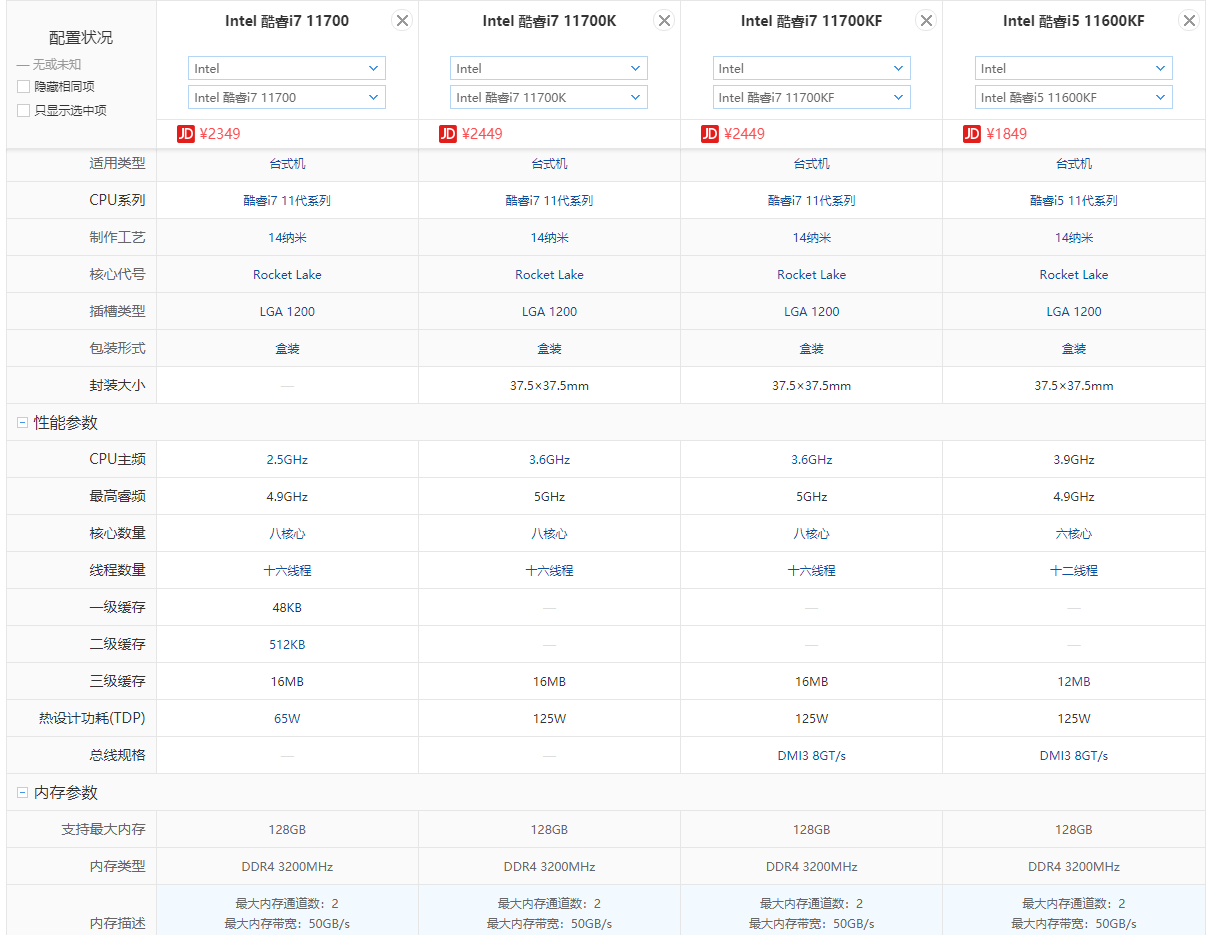1213x935 pixels.
Task: Click JD icon next to ¥2349 price
Action: pos(186,134)
